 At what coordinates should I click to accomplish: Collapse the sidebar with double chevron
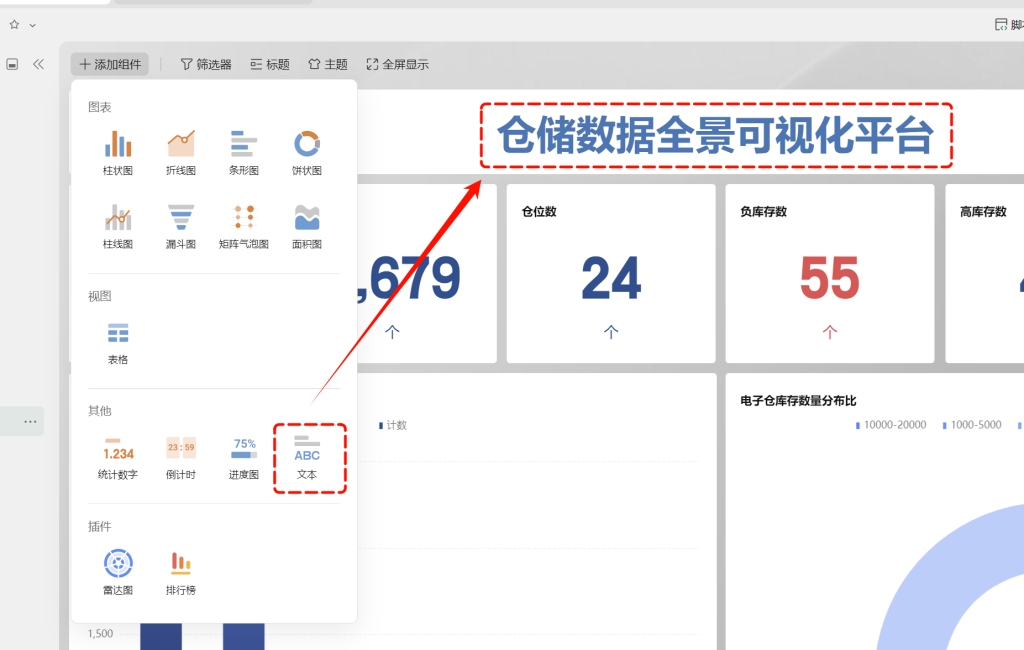39,64
